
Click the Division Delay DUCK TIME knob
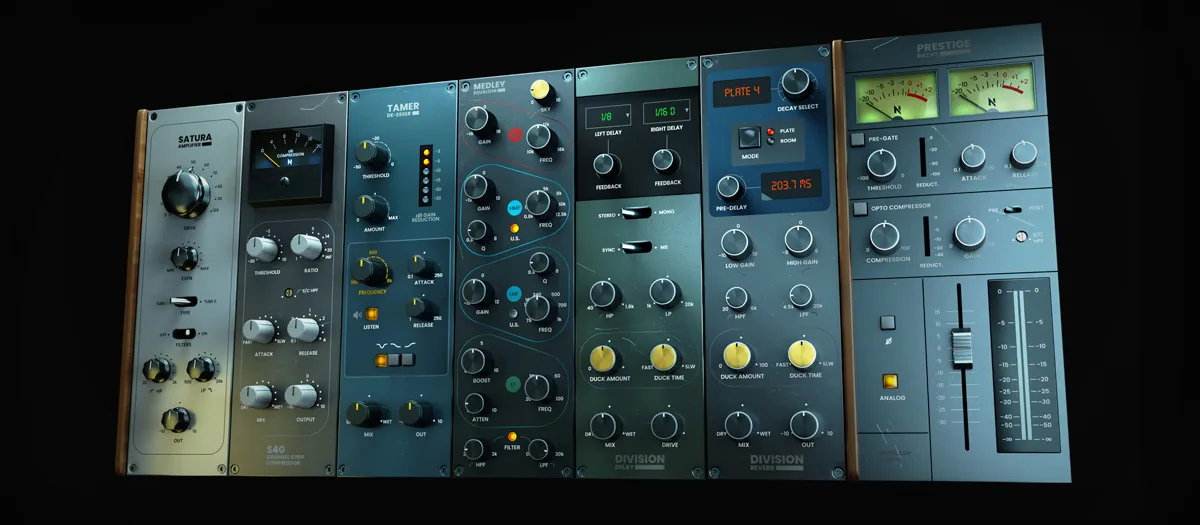pos(665,358)
